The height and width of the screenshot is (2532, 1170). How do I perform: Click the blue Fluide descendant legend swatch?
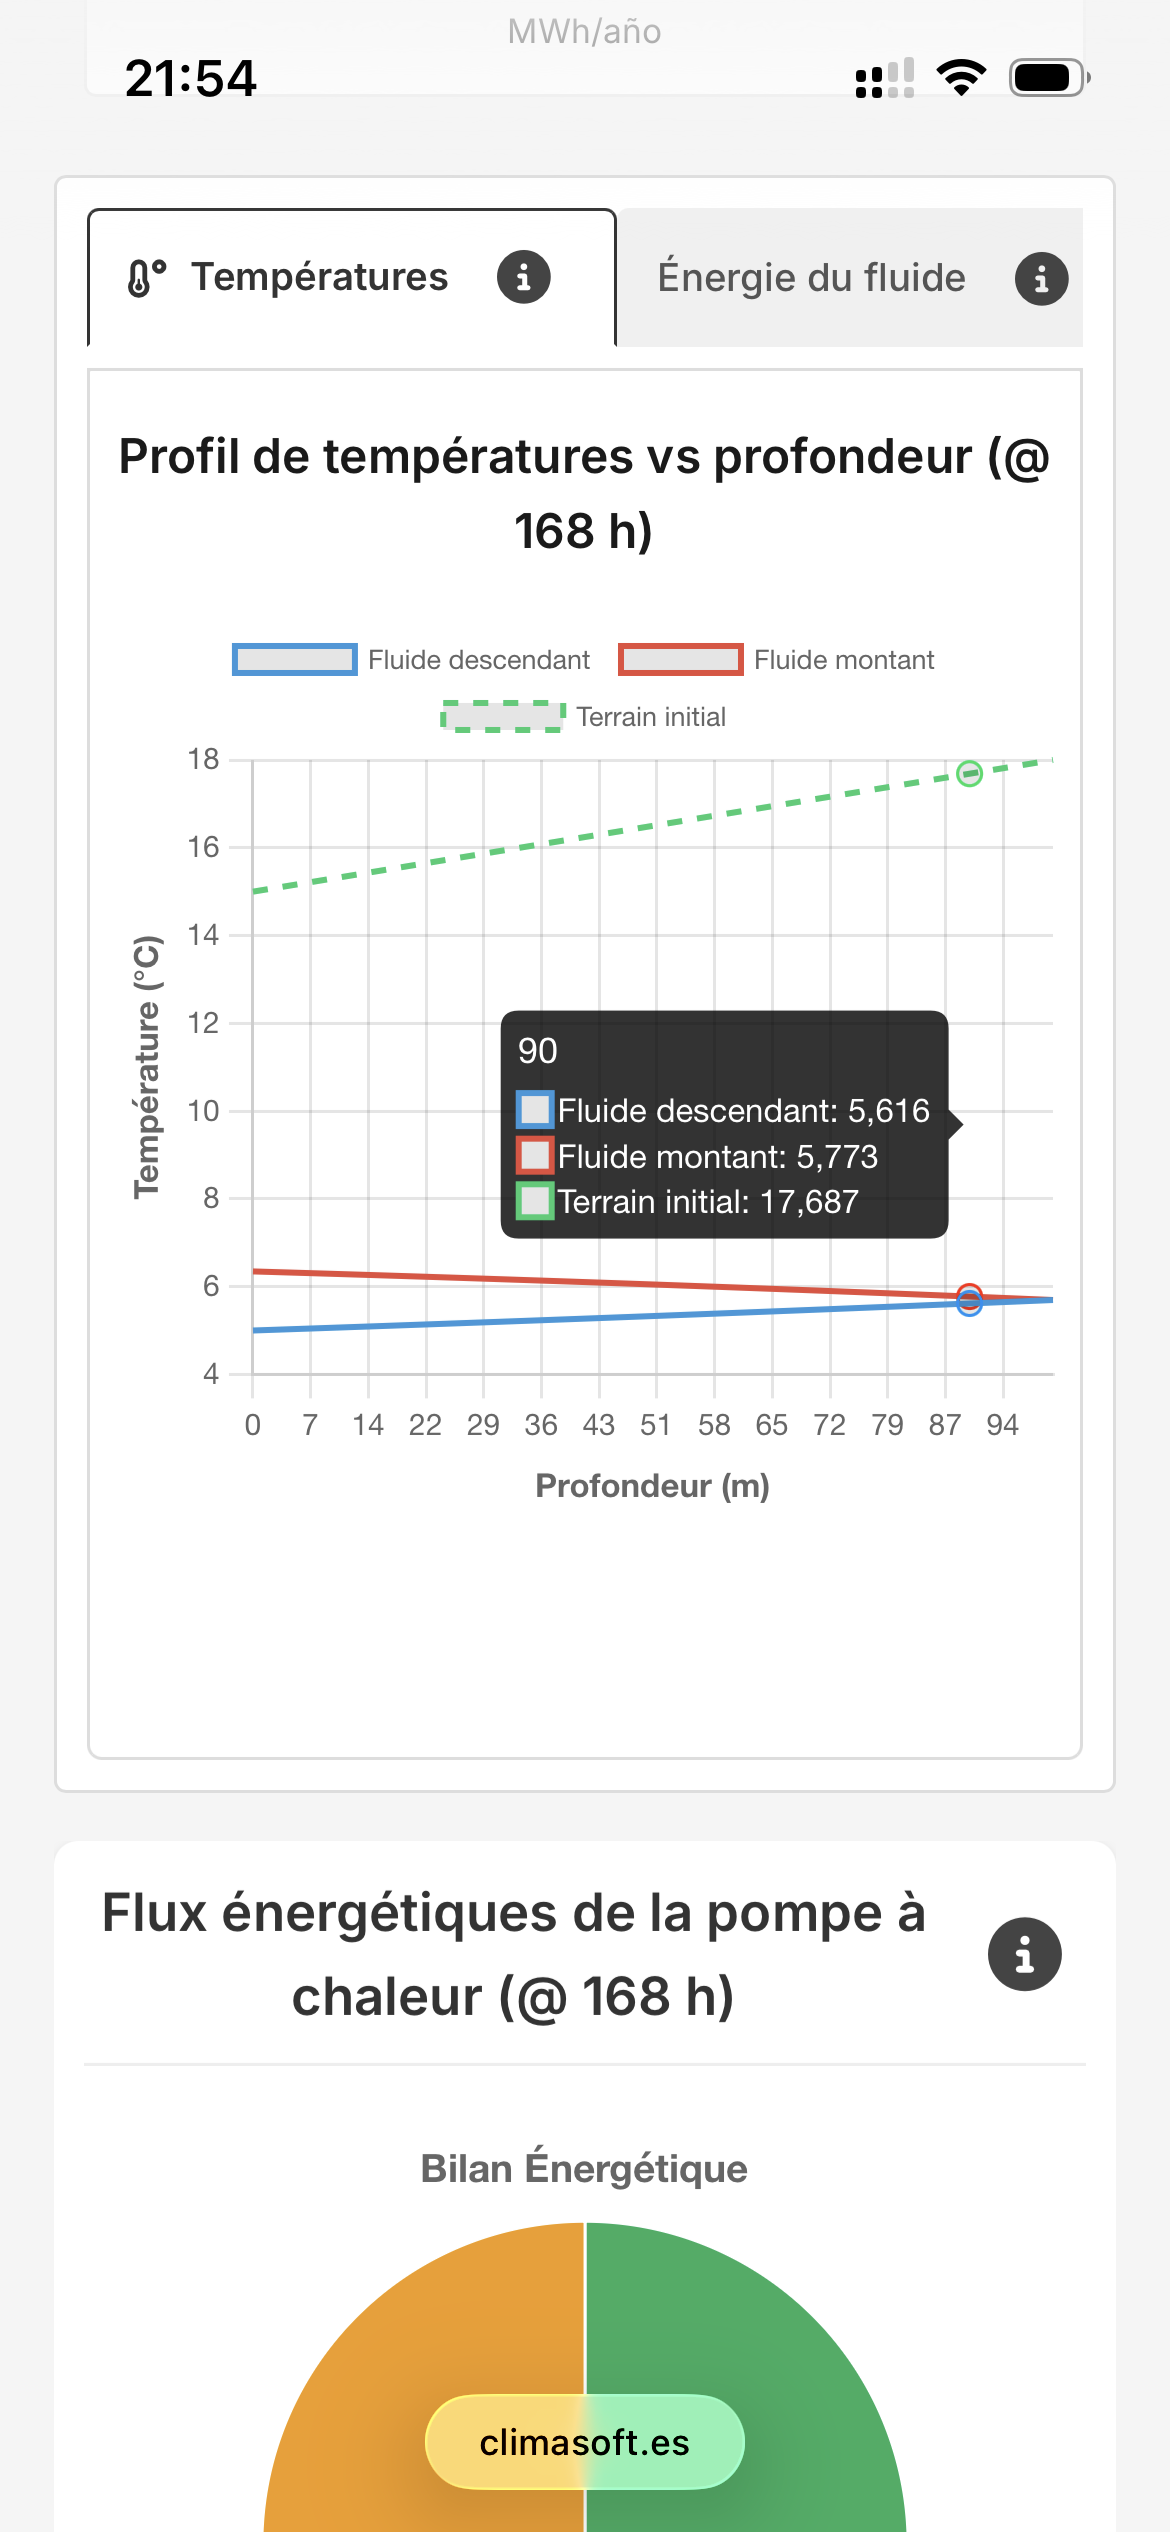pos(295,660)
